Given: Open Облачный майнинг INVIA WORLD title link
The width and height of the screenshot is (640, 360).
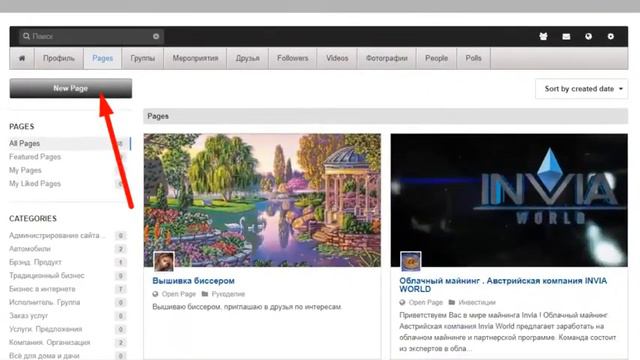Looking at the screenshot, I should [503, 285].
